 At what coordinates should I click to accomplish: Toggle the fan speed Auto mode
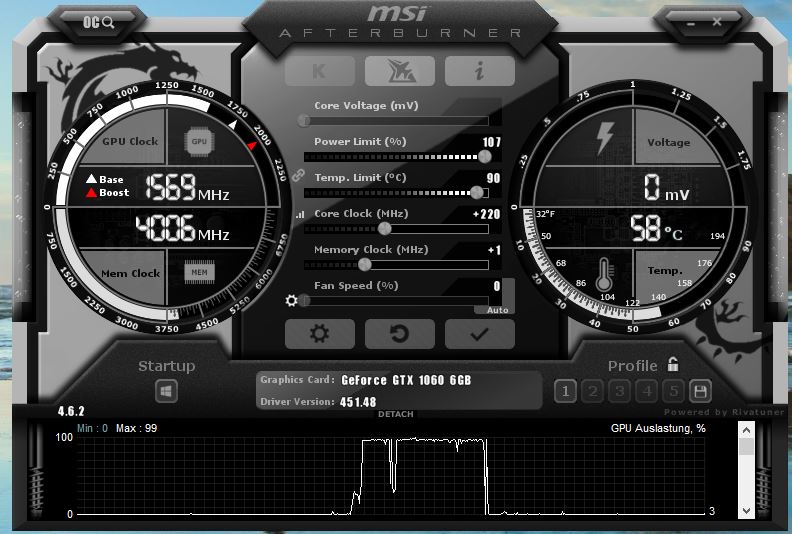pos(497,310)
